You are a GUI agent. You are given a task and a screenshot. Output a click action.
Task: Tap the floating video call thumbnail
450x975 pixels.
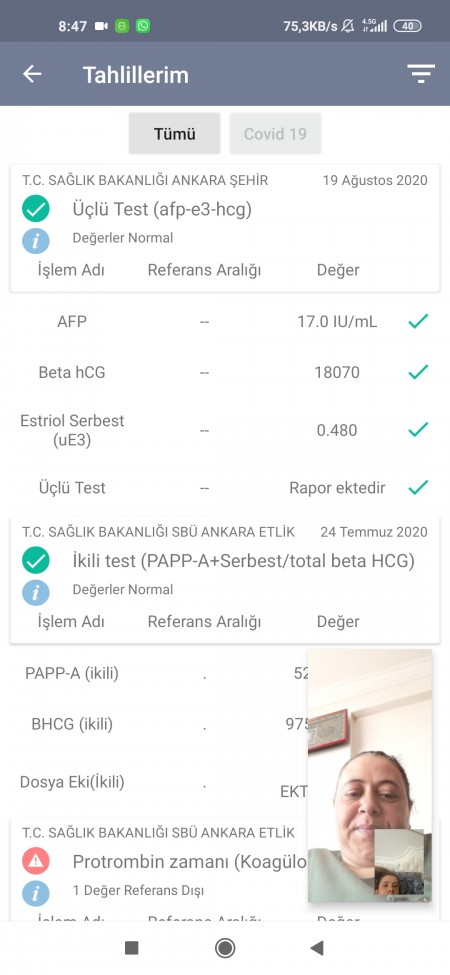(370, 775)
